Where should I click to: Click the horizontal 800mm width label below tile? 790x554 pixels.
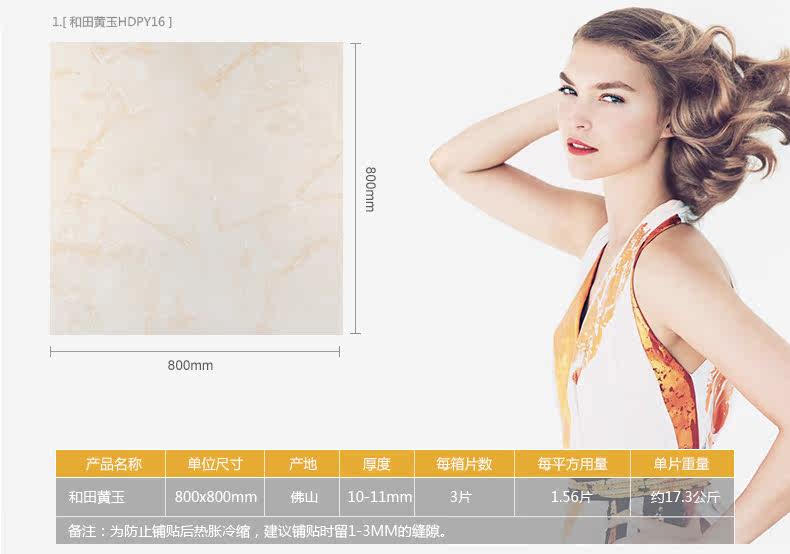point(190,365)
